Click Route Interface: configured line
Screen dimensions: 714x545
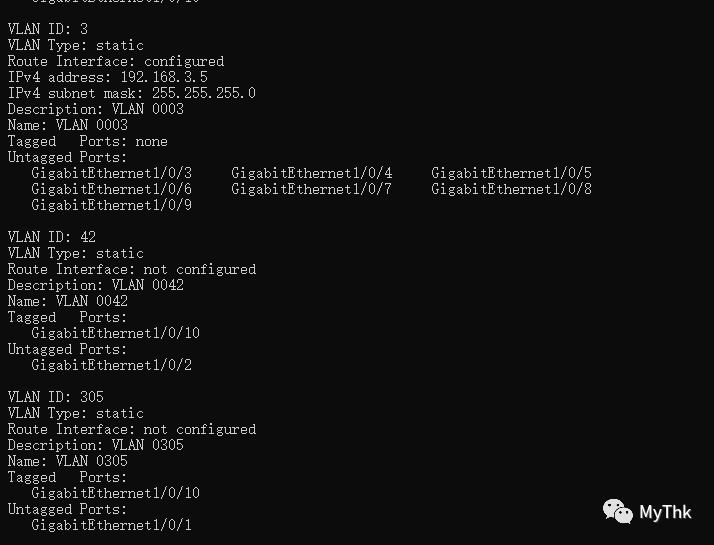click(x=116, y=61)
